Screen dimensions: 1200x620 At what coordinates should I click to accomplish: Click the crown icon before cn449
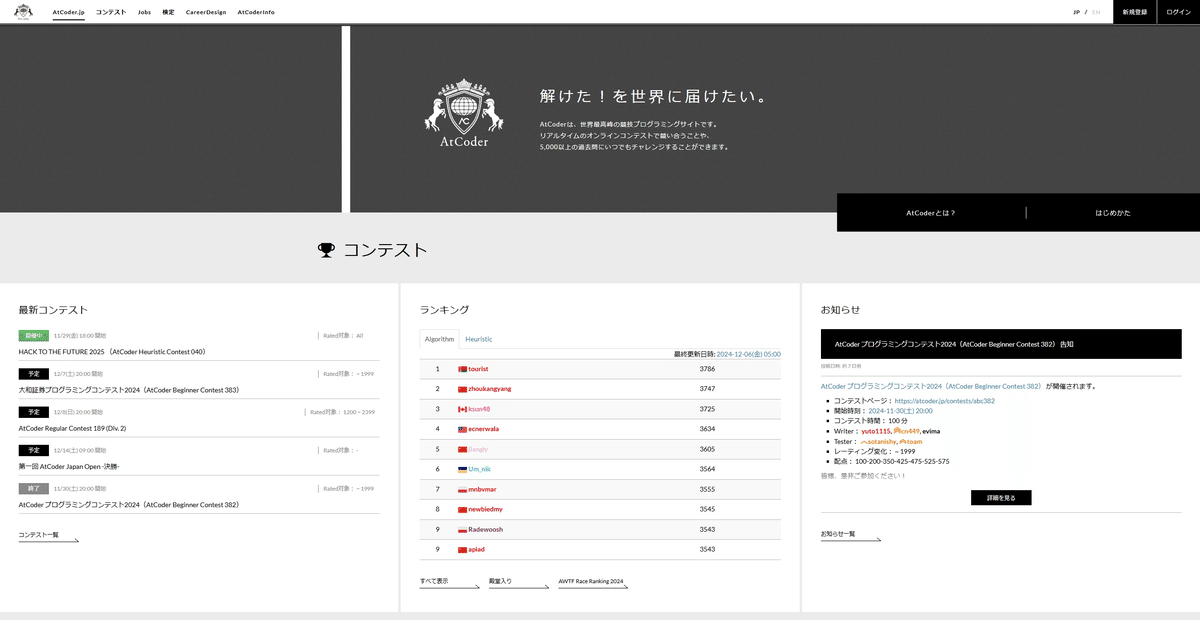pos(897,431)
